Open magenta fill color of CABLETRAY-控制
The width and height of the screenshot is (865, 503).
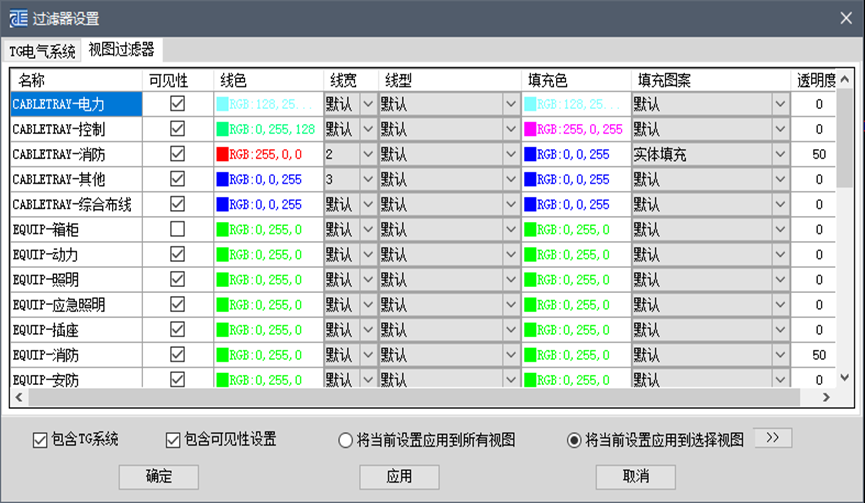(x=576, y=129)
